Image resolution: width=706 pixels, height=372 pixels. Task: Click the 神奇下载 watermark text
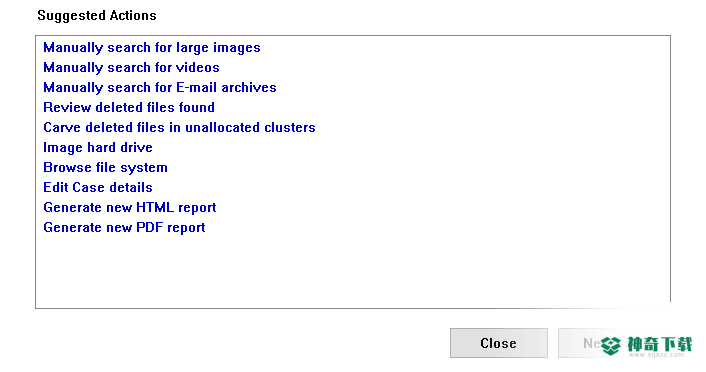click(660, 345)
